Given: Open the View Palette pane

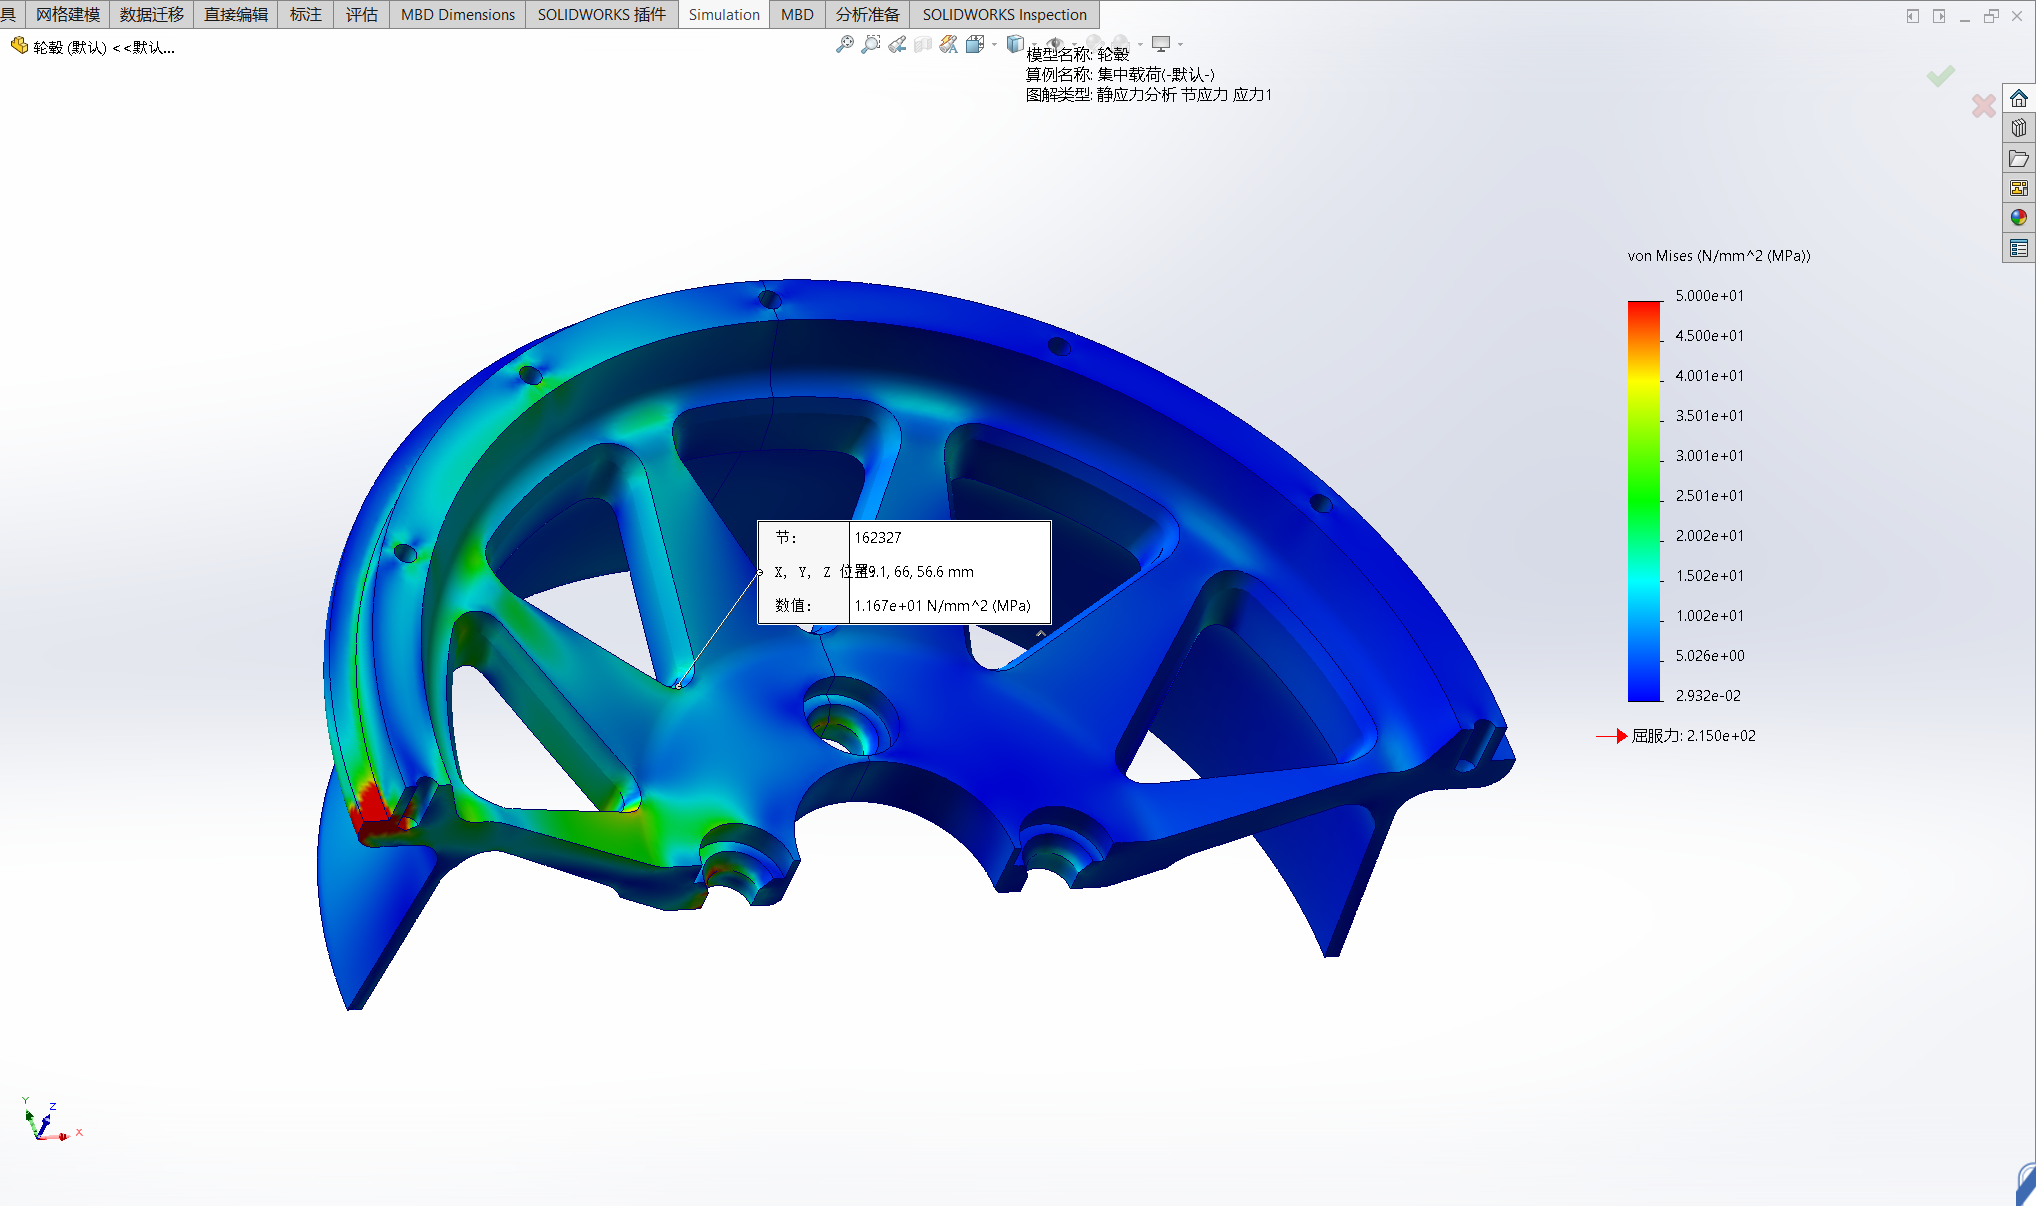Looking at the screenshot, I should click(x=2019, y=188).
